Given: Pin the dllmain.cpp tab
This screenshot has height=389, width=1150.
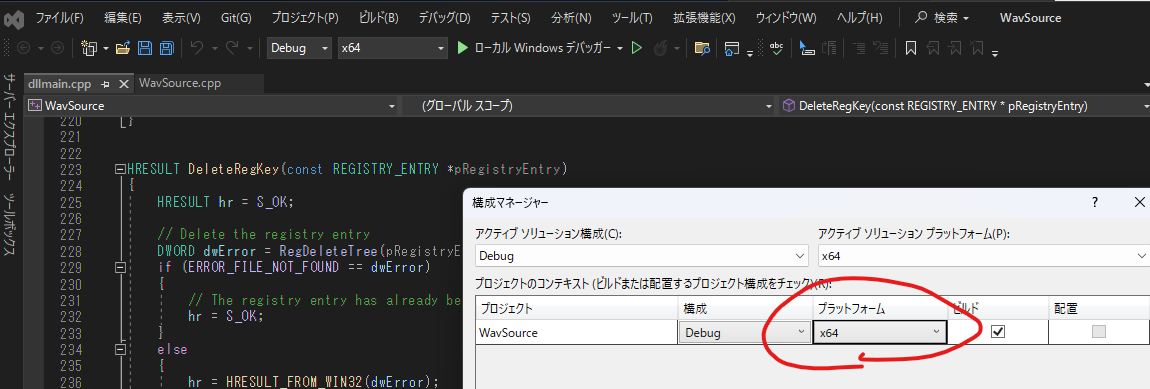Looking at the screenshot, I should (106, 84).
